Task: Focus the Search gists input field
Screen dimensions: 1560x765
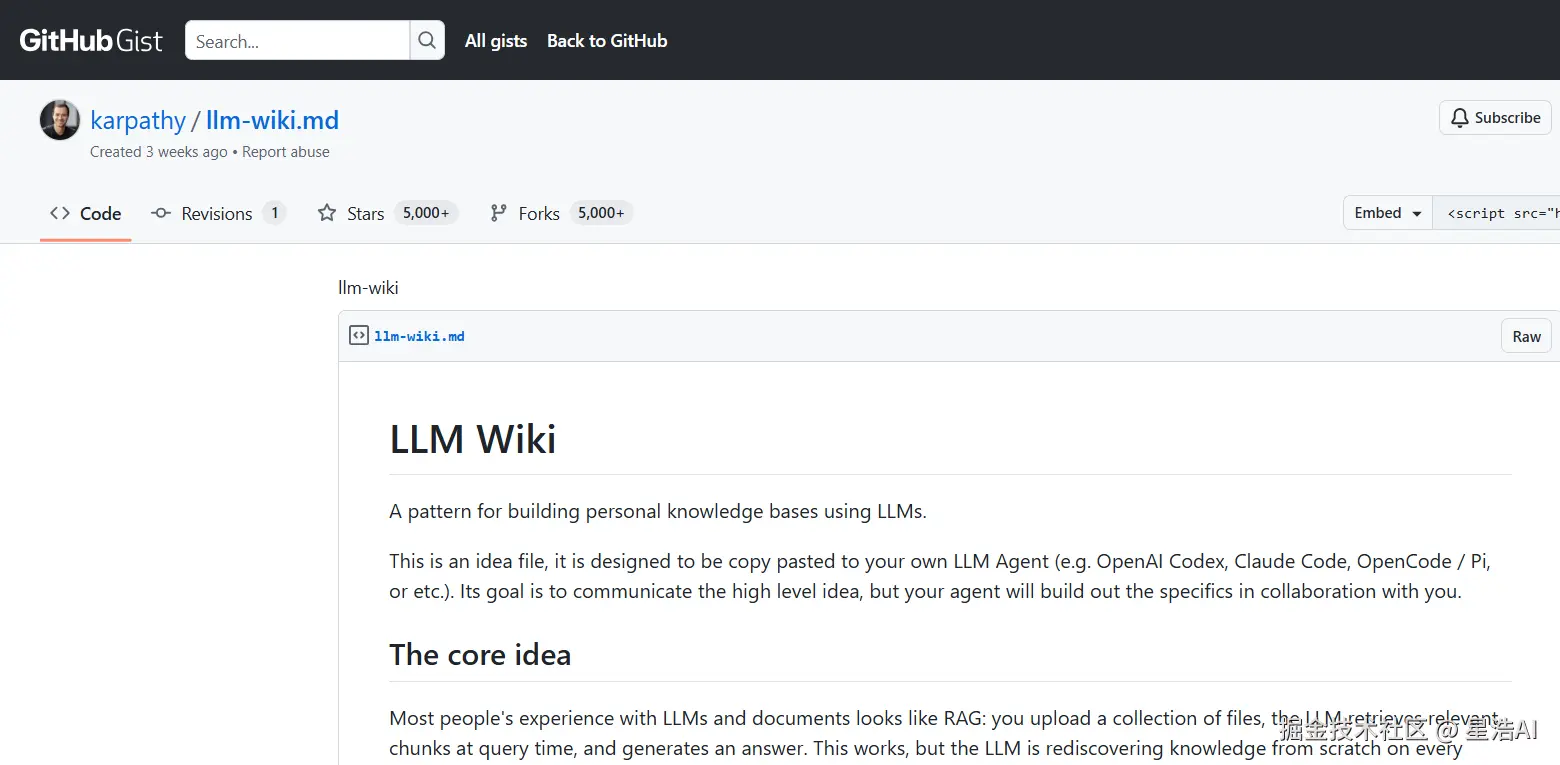Action: pyautogui.click(x=297, y=40)
